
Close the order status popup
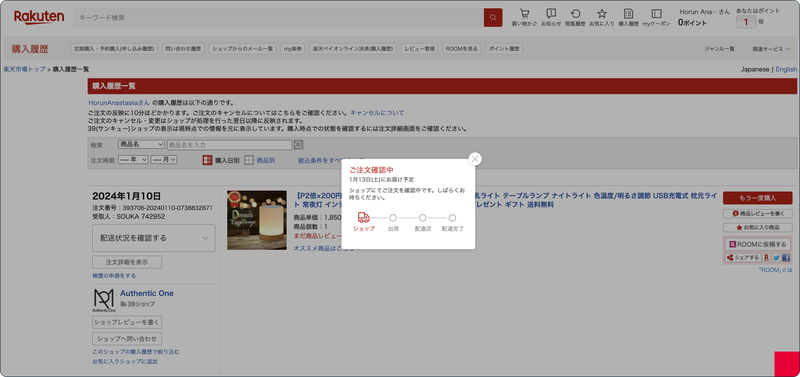pyautogui.click(x=475, y=159)
